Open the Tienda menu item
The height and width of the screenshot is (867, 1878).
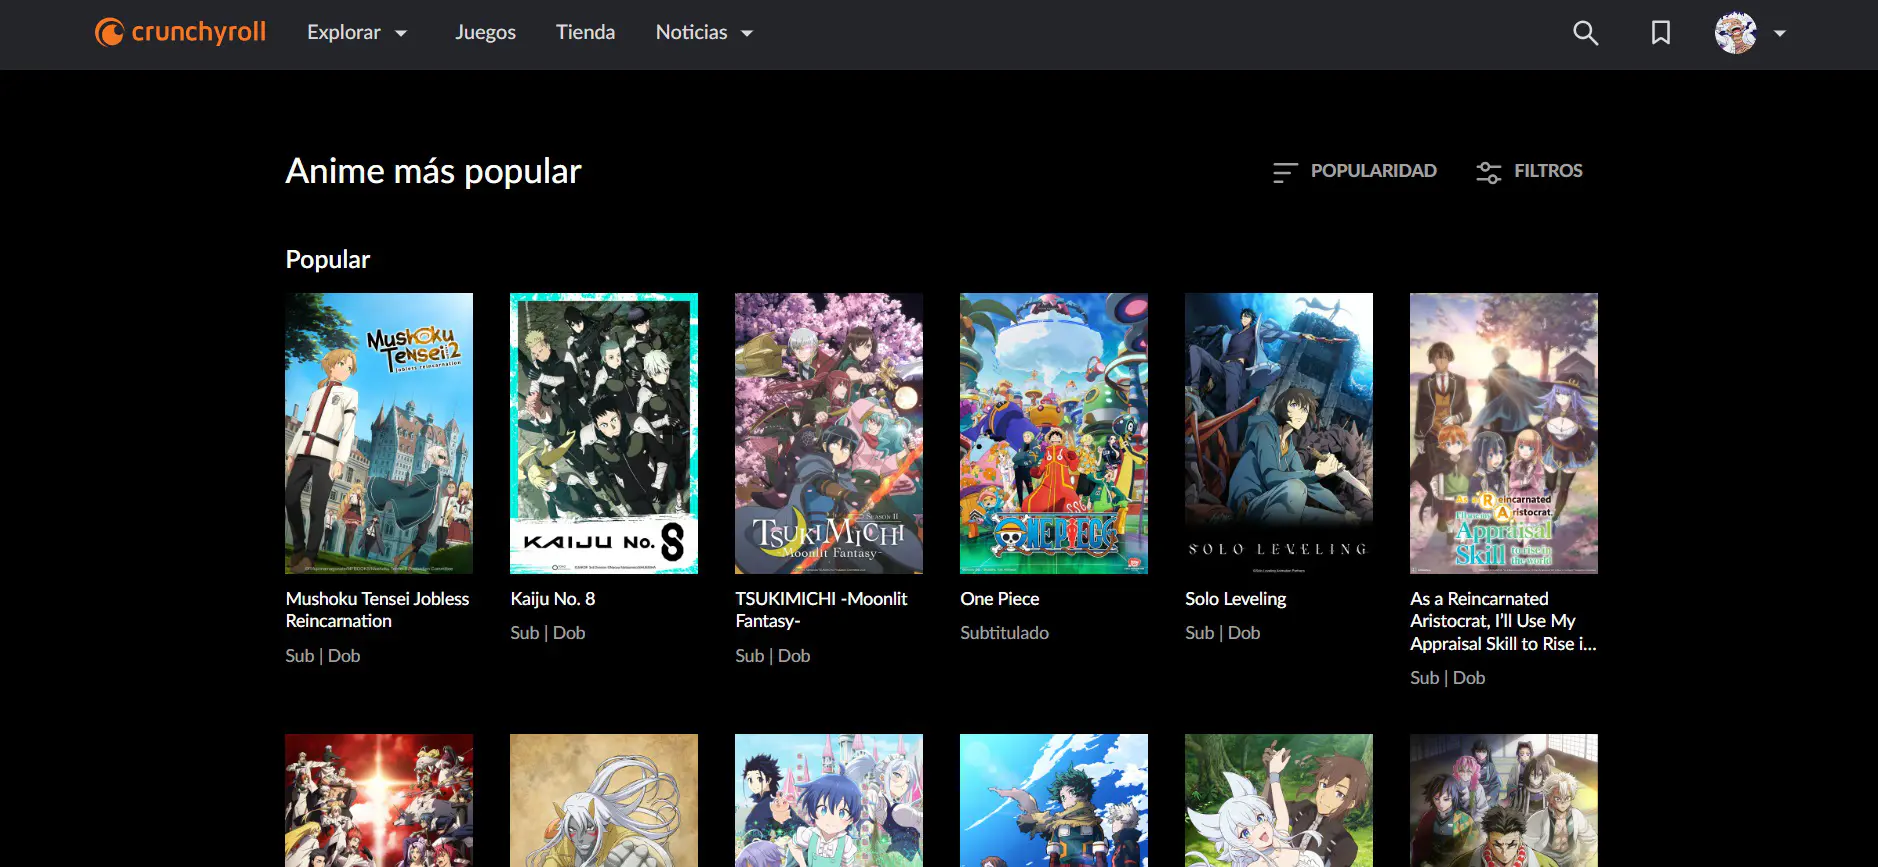585,32
